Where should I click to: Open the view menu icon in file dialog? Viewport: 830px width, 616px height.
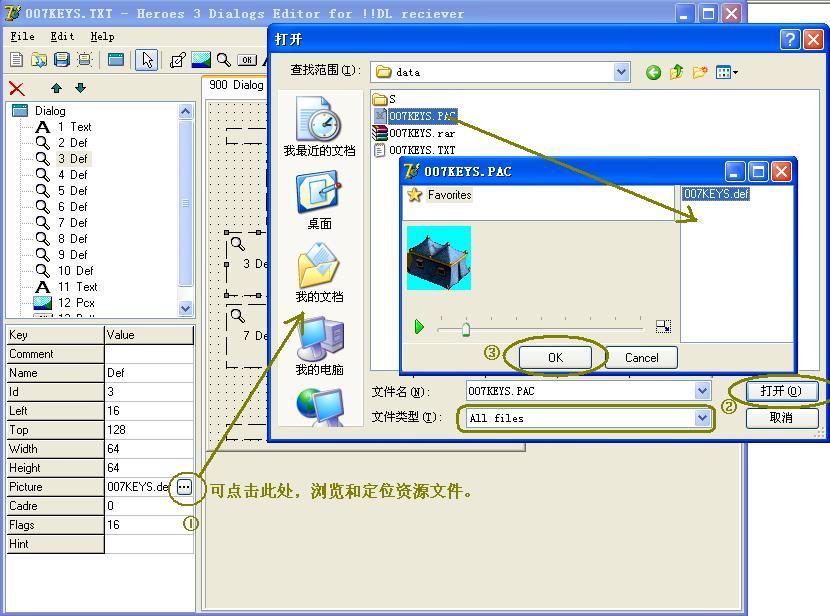click(726, 72)
